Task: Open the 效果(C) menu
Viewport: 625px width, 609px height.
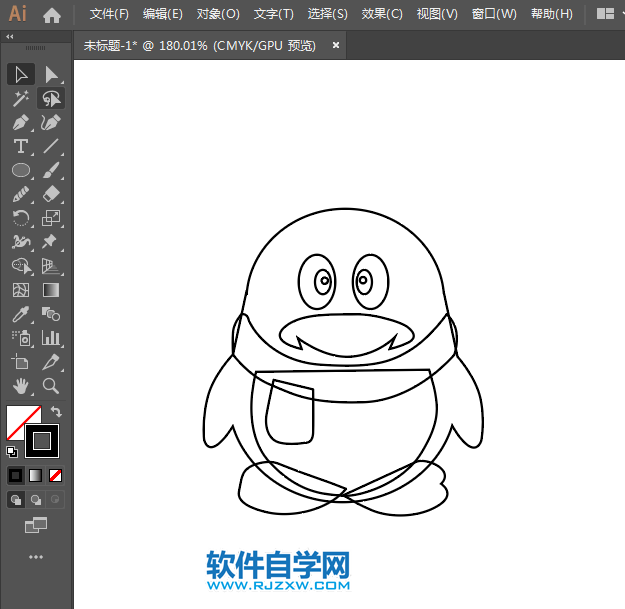Action: point(382,14)
